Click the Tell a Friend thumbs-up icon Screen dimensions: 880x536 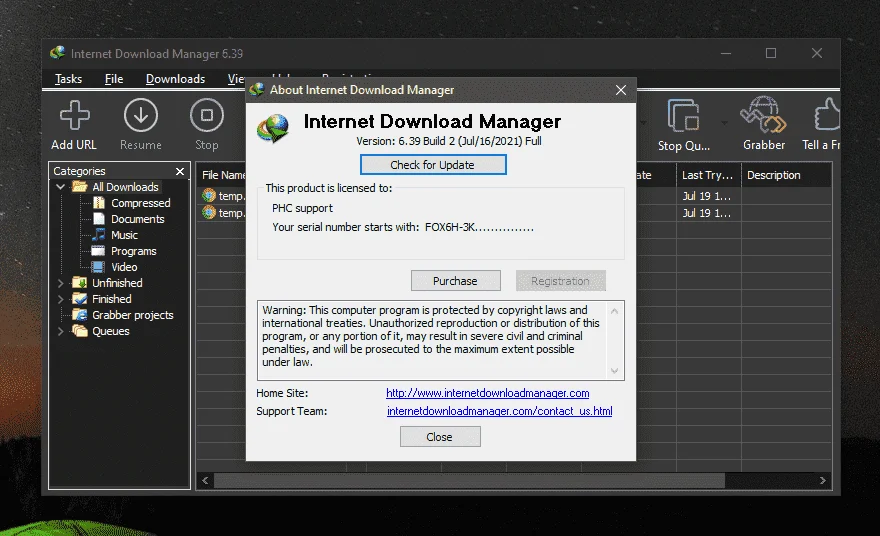[x=827, y=114]
